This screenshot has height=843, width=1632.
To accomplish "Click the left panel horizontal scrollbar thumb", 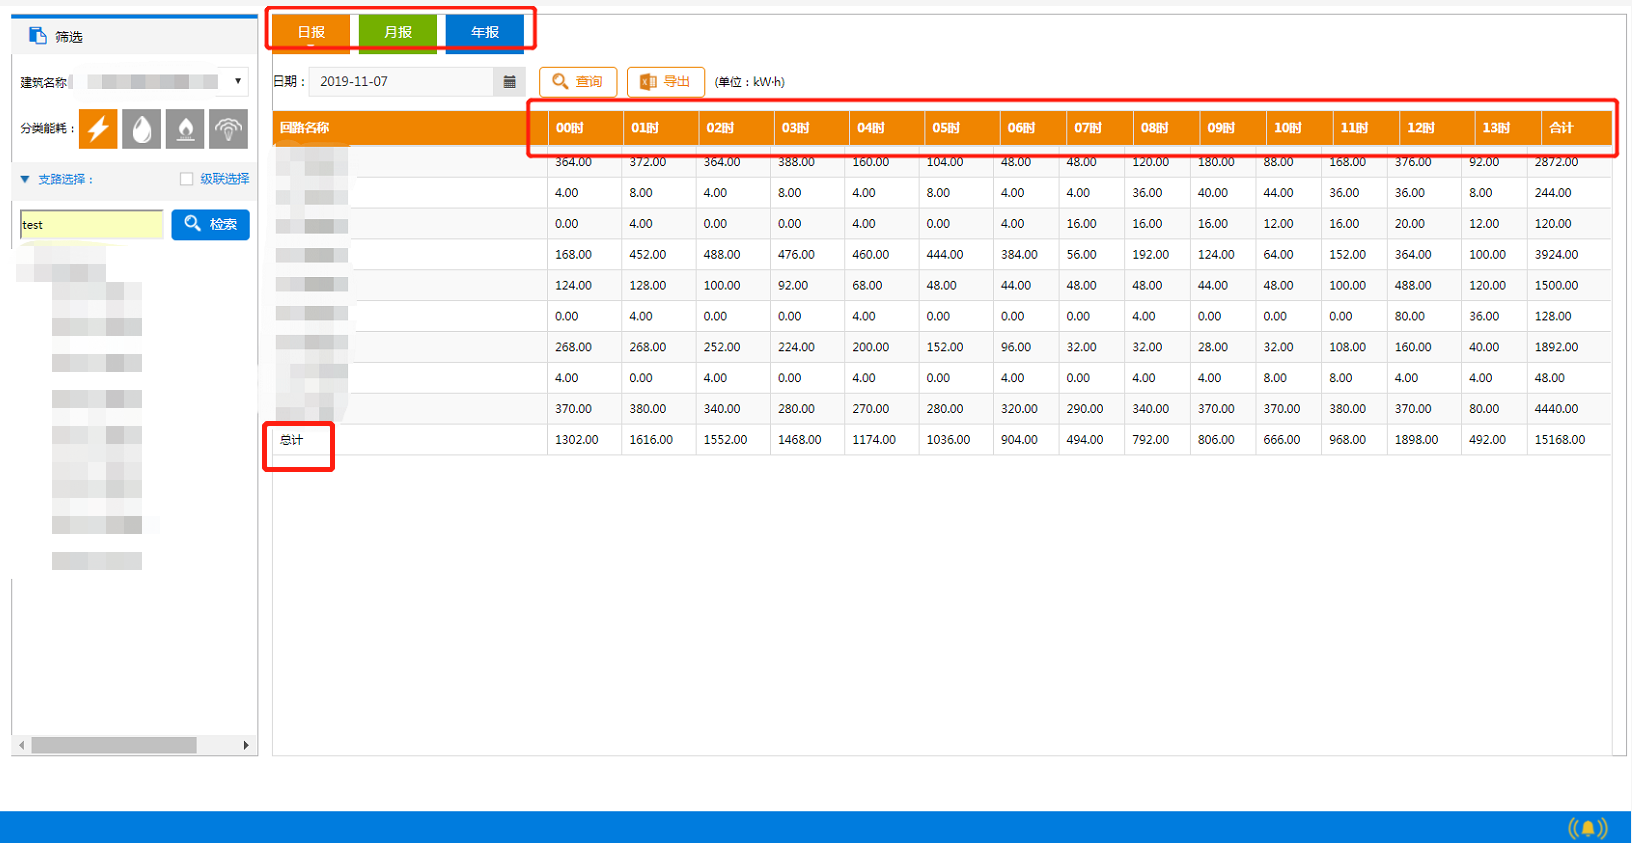I will coord(113,745).
